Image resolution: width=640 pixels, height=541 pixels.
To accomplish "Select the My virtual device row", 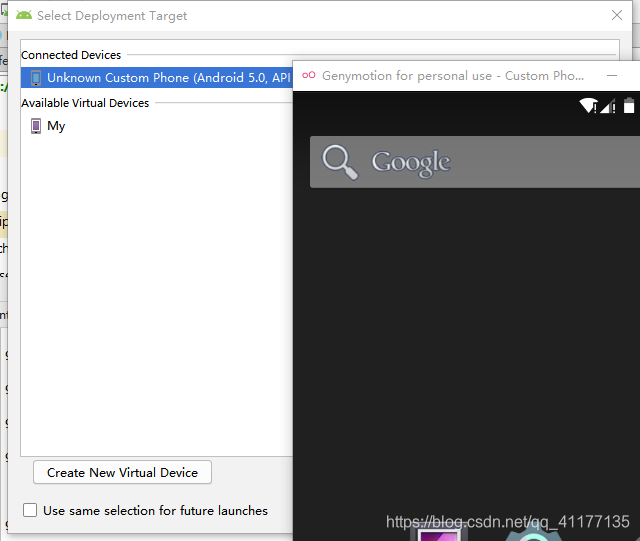I will [x=157, y=126].
